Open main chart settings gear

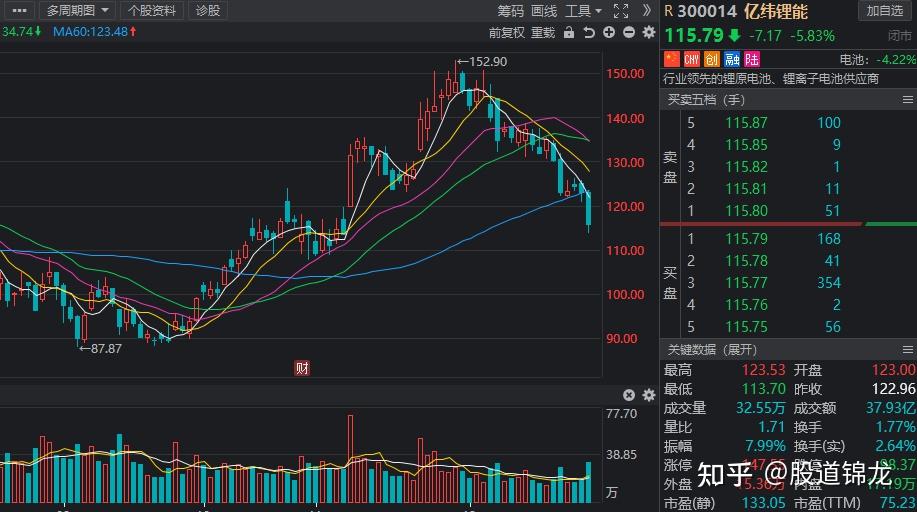[x=649, y=33]
